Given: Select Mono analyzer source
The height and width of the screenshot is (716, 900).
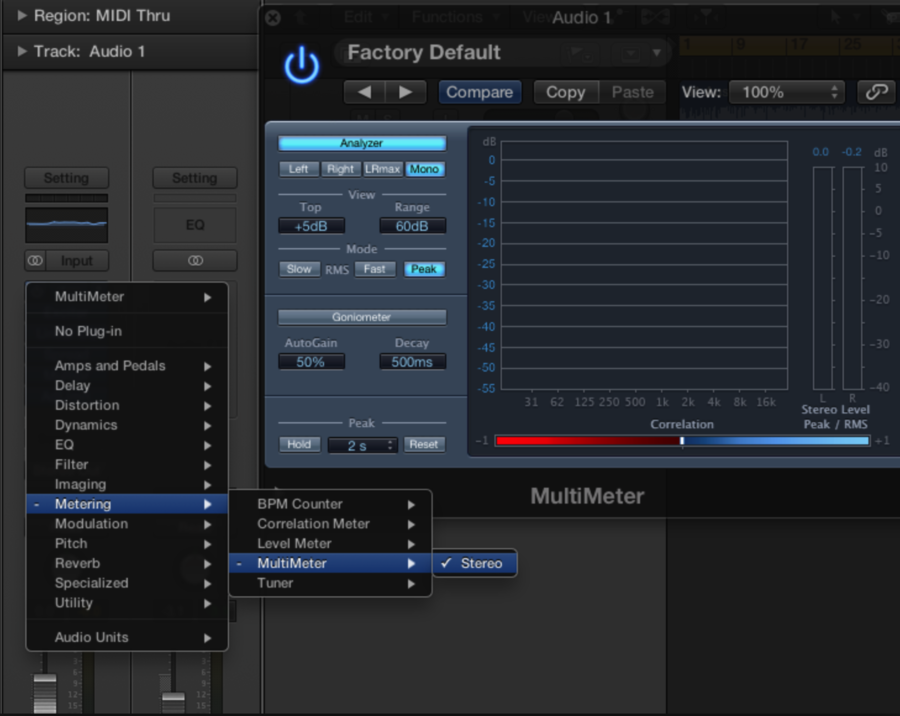Looking at the screenshot, I should pyautogui.click(x=424, y=169).
